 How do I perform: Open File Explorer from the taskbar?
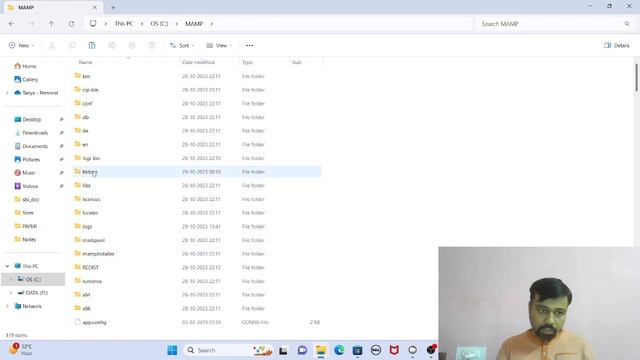pos(321,350)
